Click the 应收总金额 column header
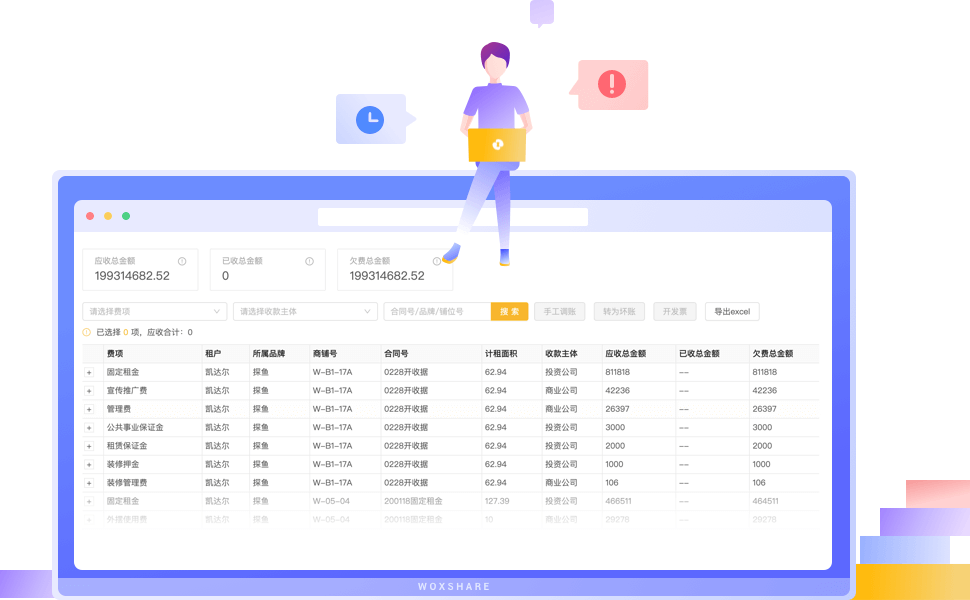Viewport: 970px width, 600px height. pyautogui.click(x=626, y=354)
